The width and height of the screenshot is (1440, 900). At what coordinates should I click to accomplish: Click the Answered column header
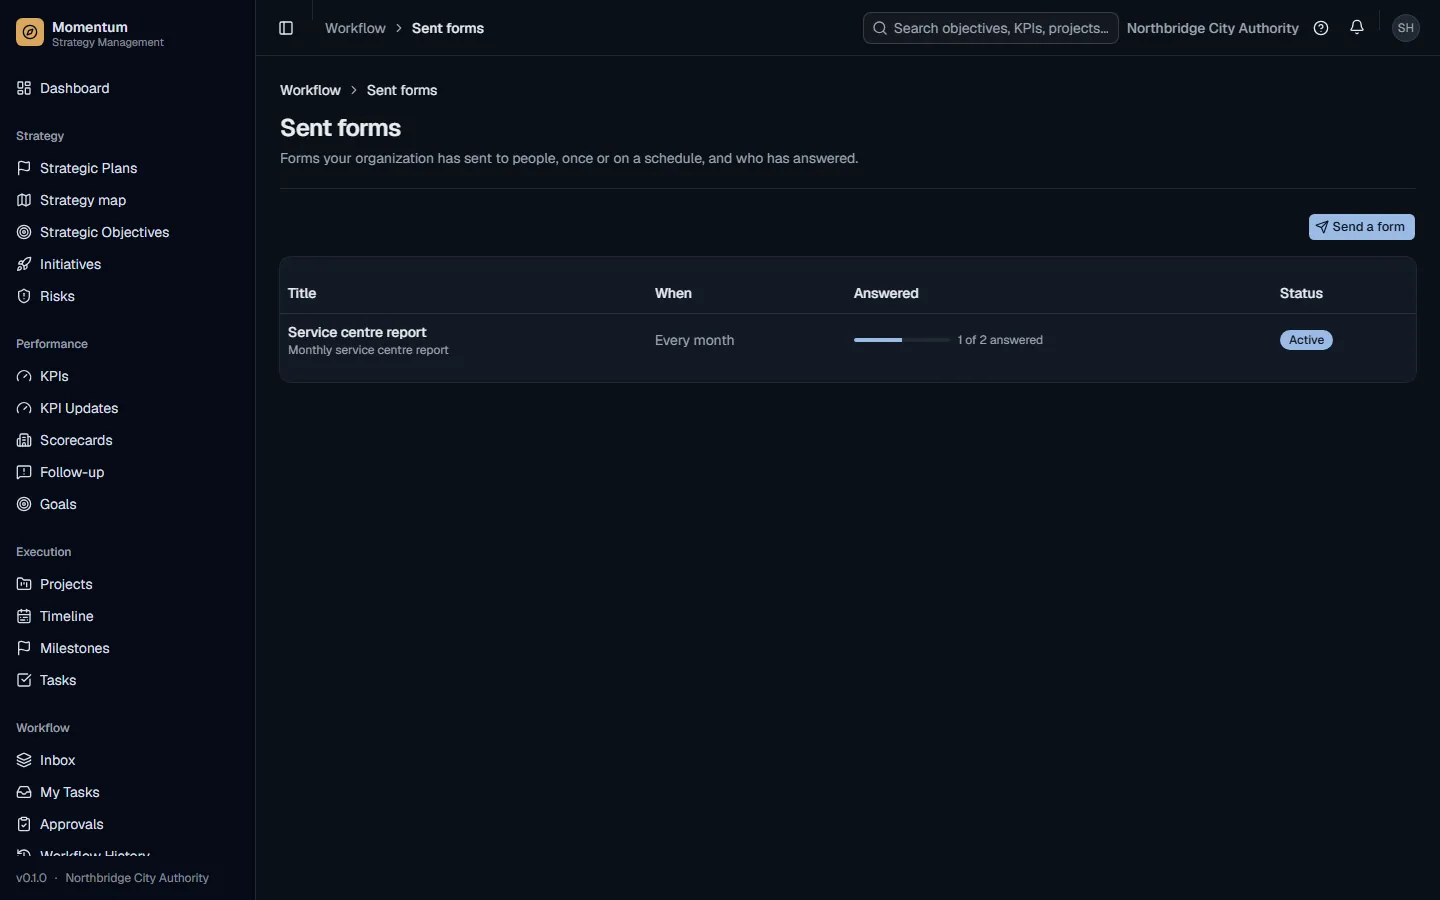[x=886, y=293]
